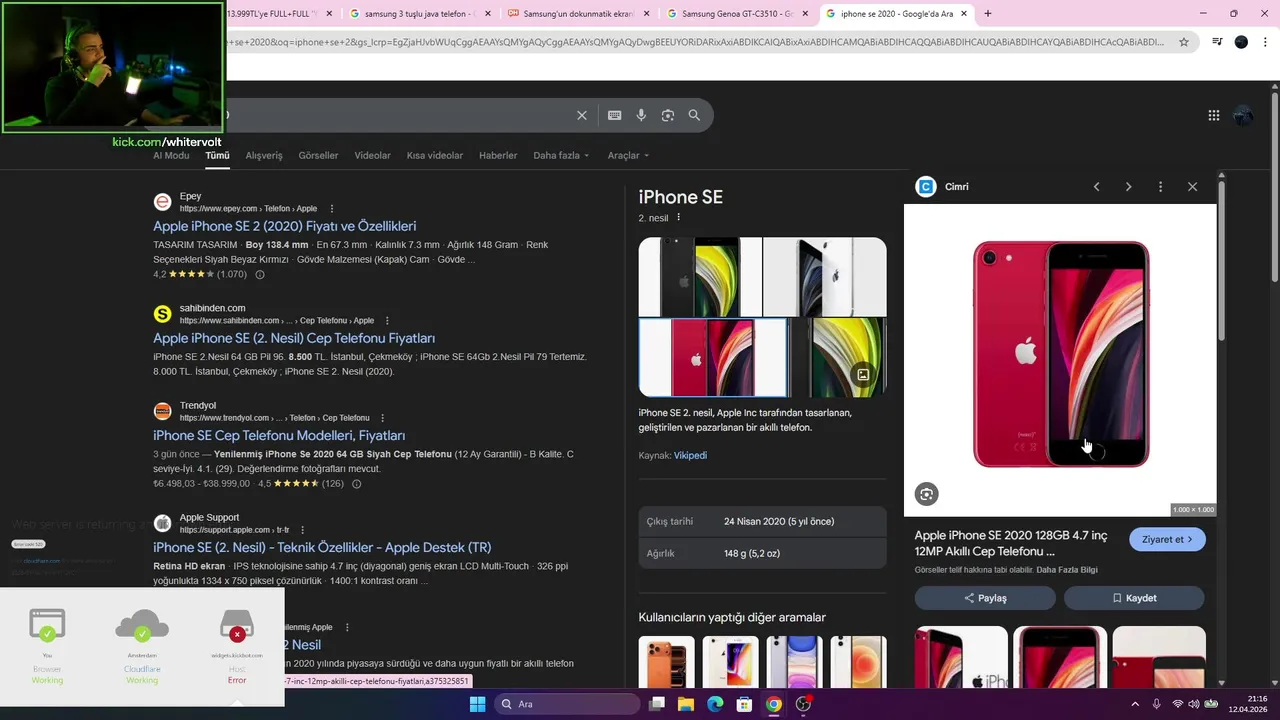
Task: Close the image preview panel
Action: pyautogui.click(x=1192, y=187)
